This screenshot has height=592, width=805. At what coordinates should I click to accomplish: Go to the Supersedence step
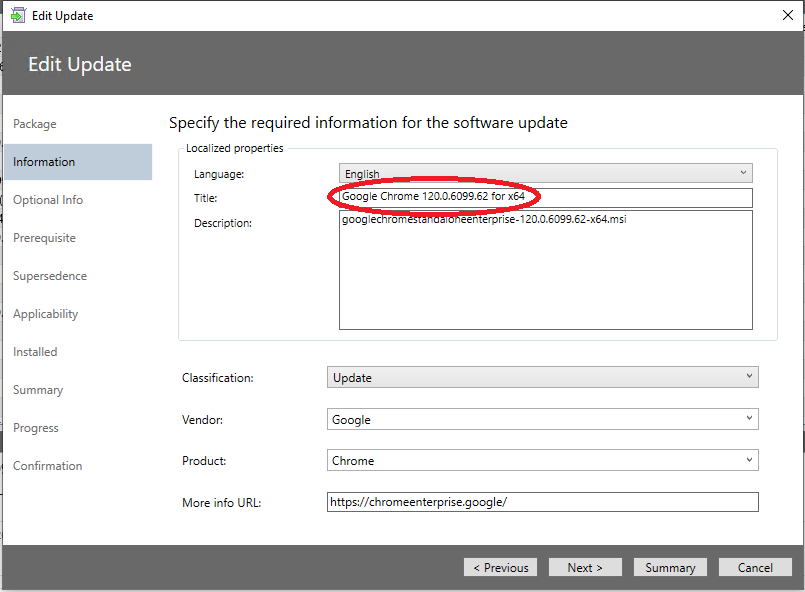pos(50,276)
